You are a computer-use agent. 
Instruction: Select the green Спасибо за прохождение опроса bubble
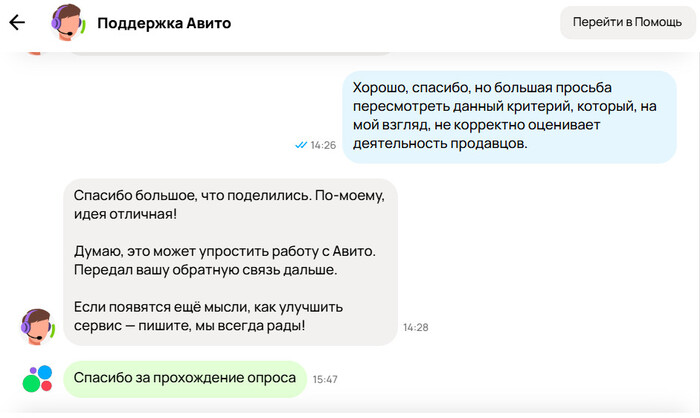point(186,378)
